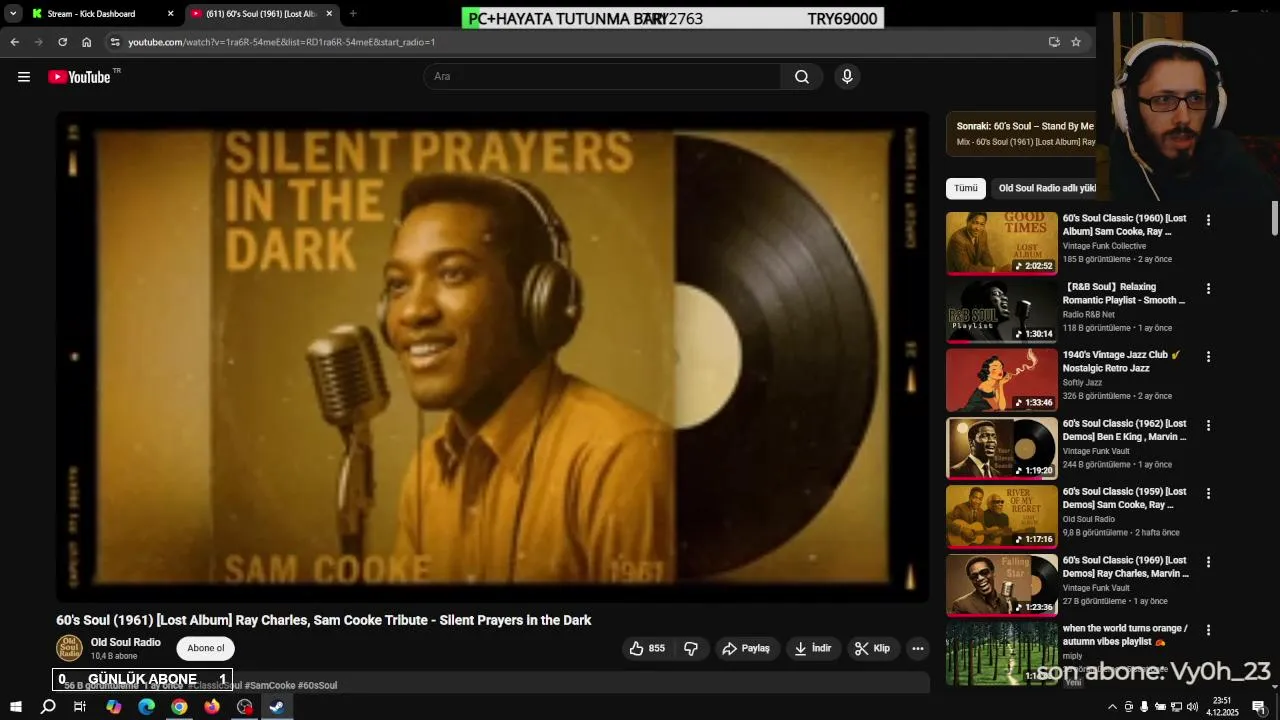Open the browser home page
The width and height of the screenshot is (1280, 720).
(x=86, y=42)
